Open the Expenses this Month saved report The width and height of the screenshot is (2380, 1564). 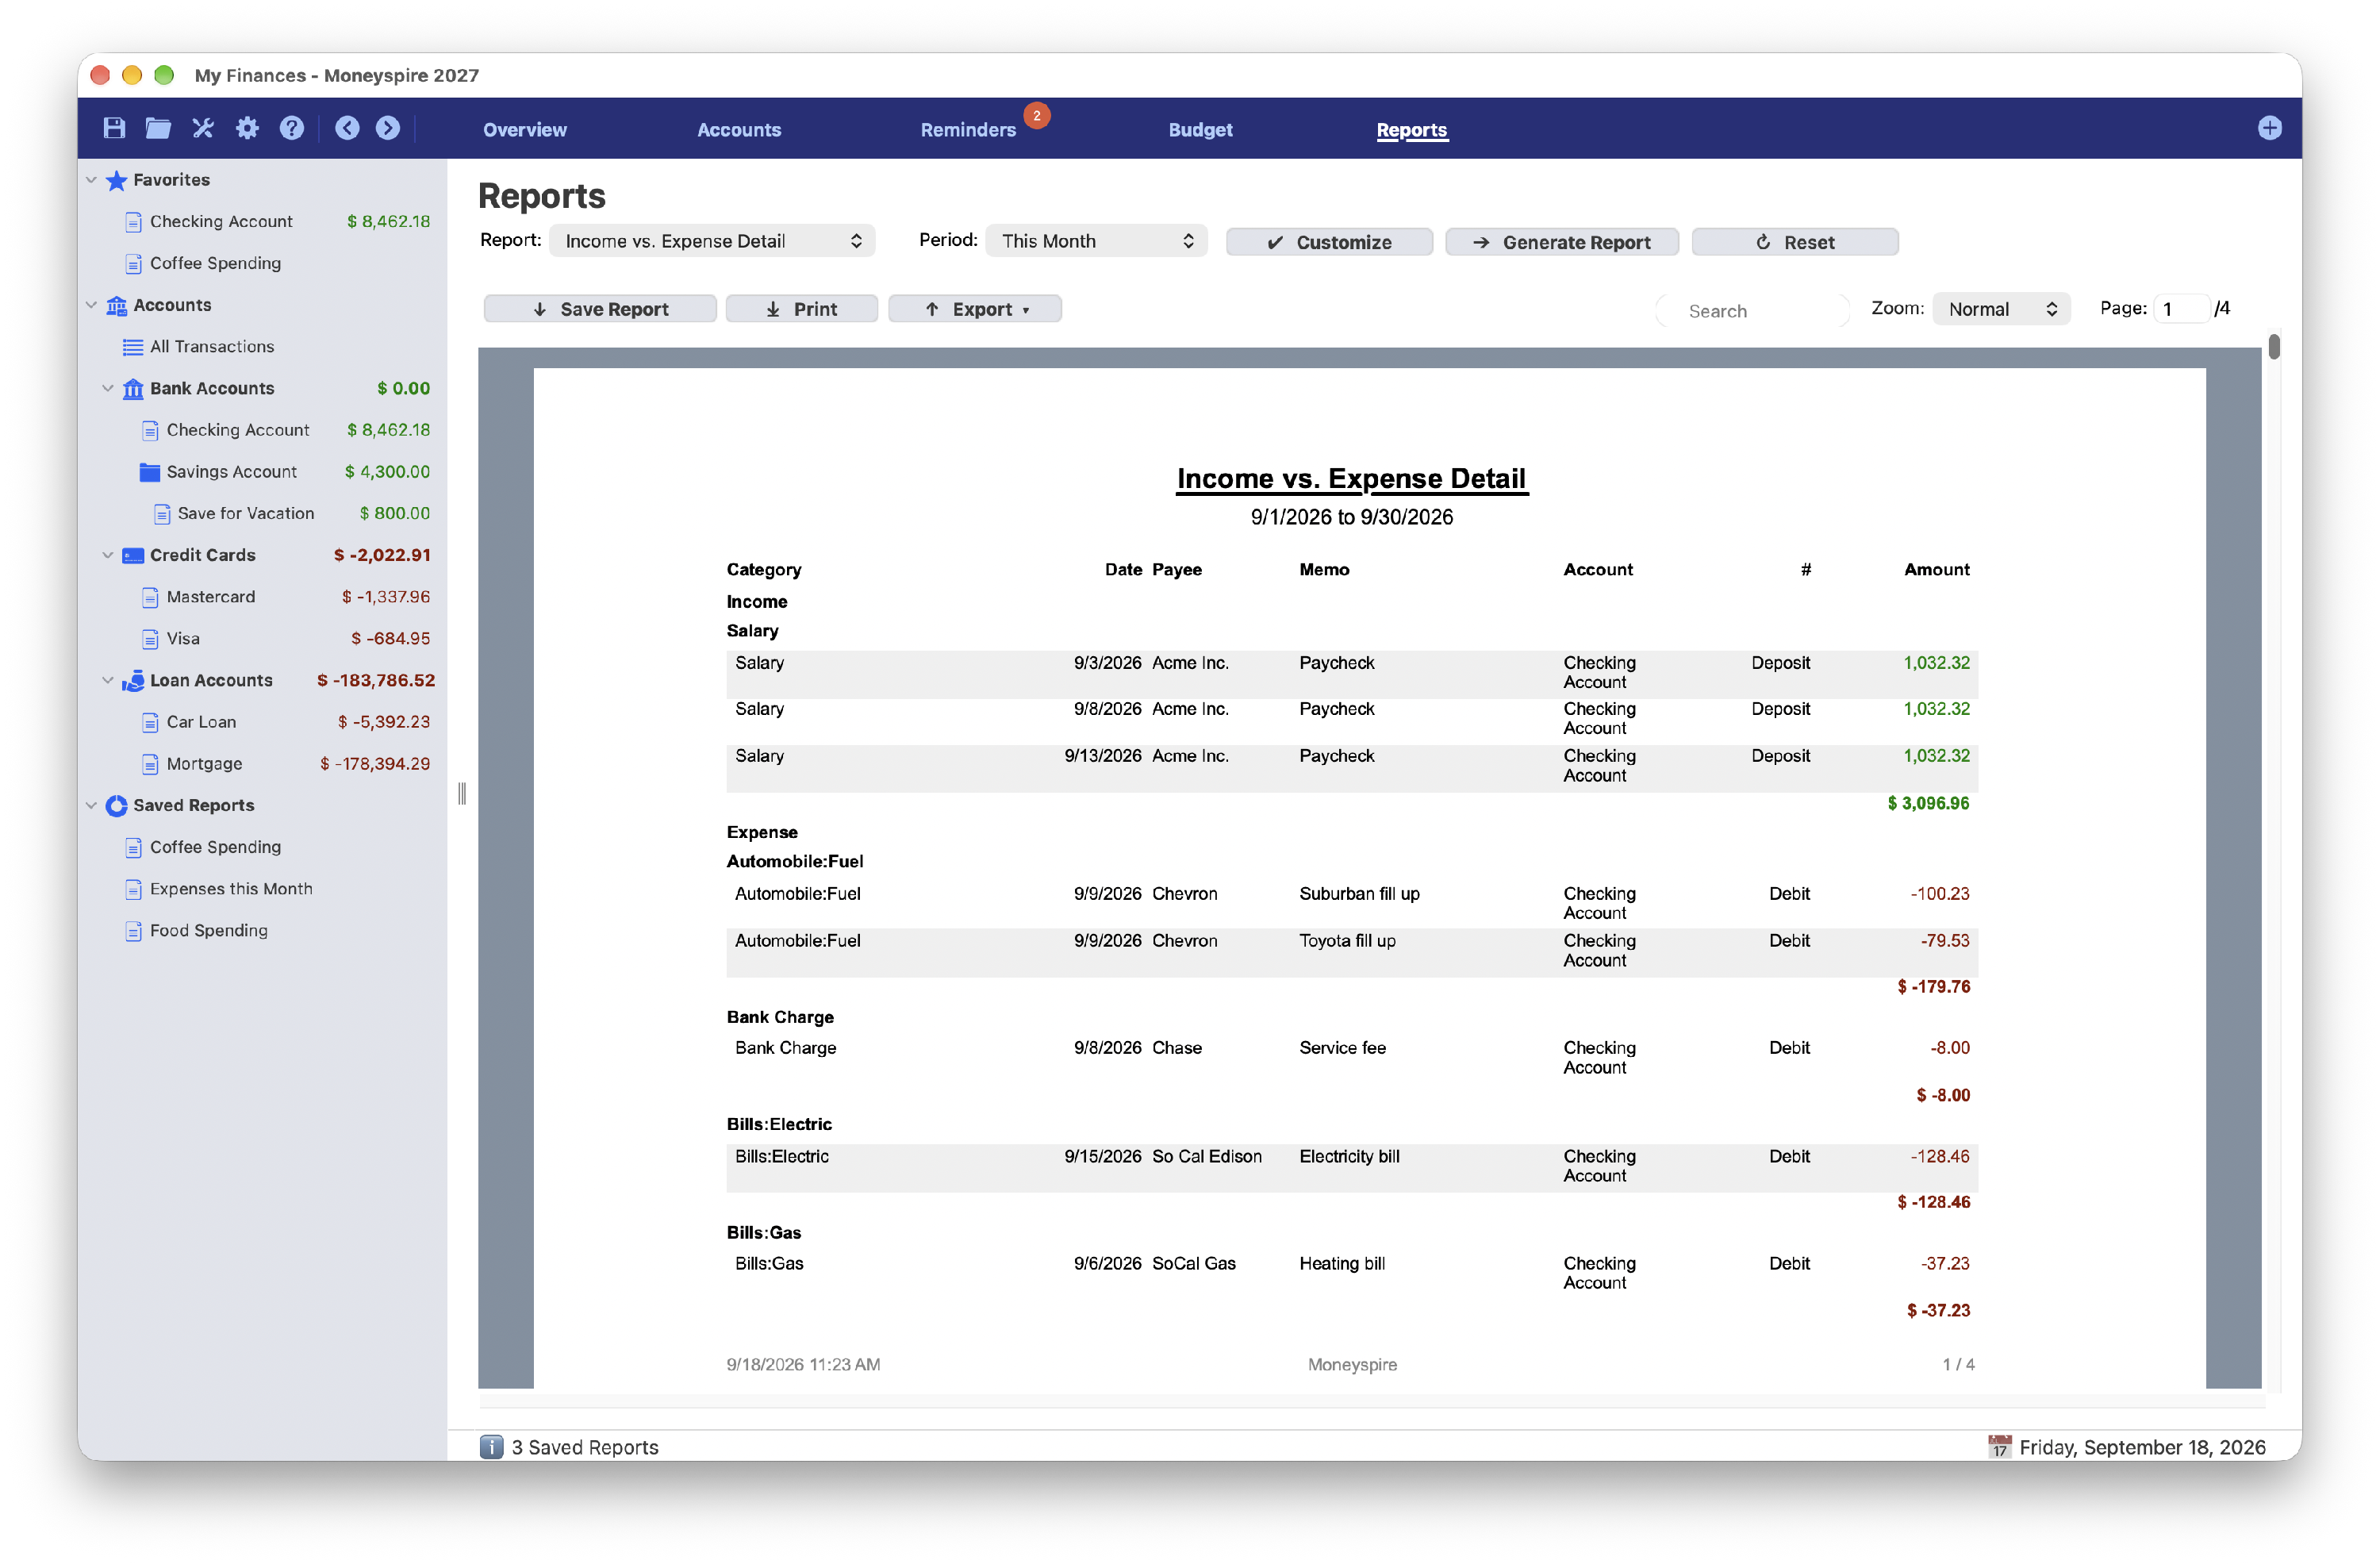tap(263, 889)
